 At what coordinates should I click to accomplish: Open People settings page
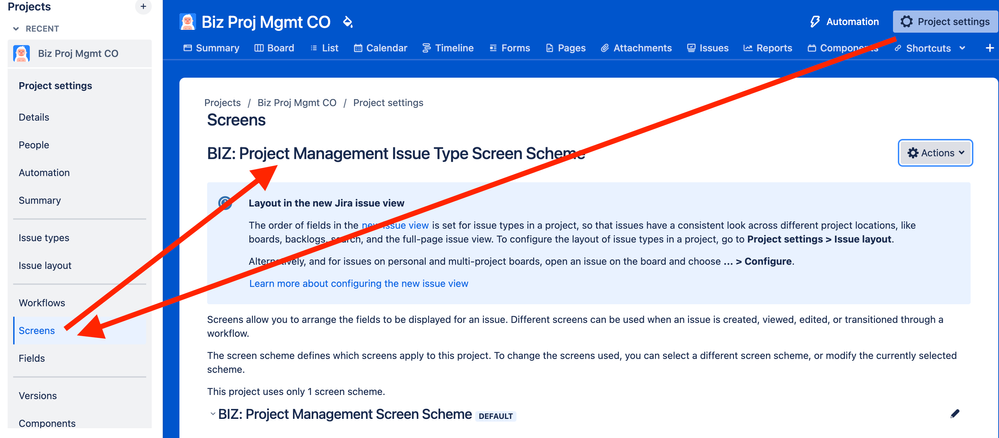coord(34,145)
